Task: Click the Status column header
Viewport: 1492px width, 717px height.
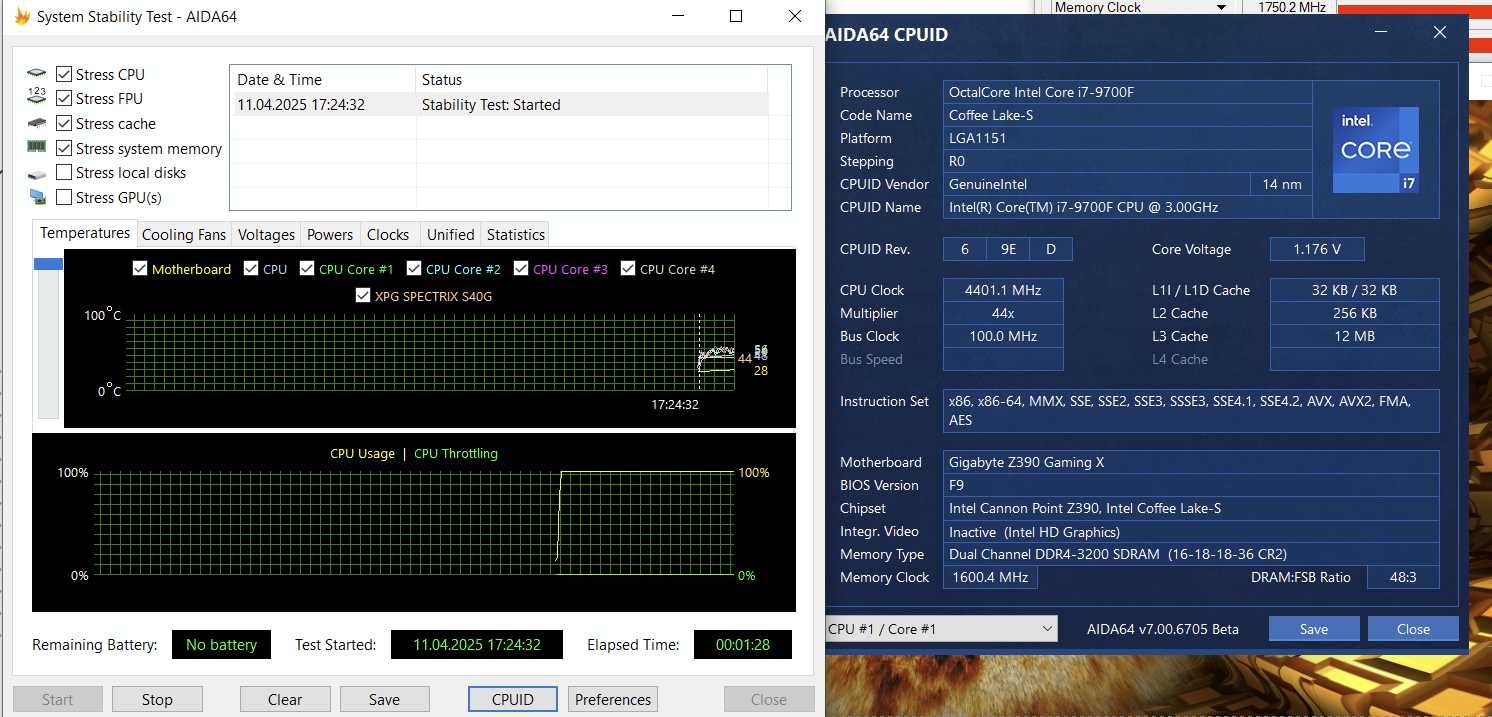Action: point(591,79)
